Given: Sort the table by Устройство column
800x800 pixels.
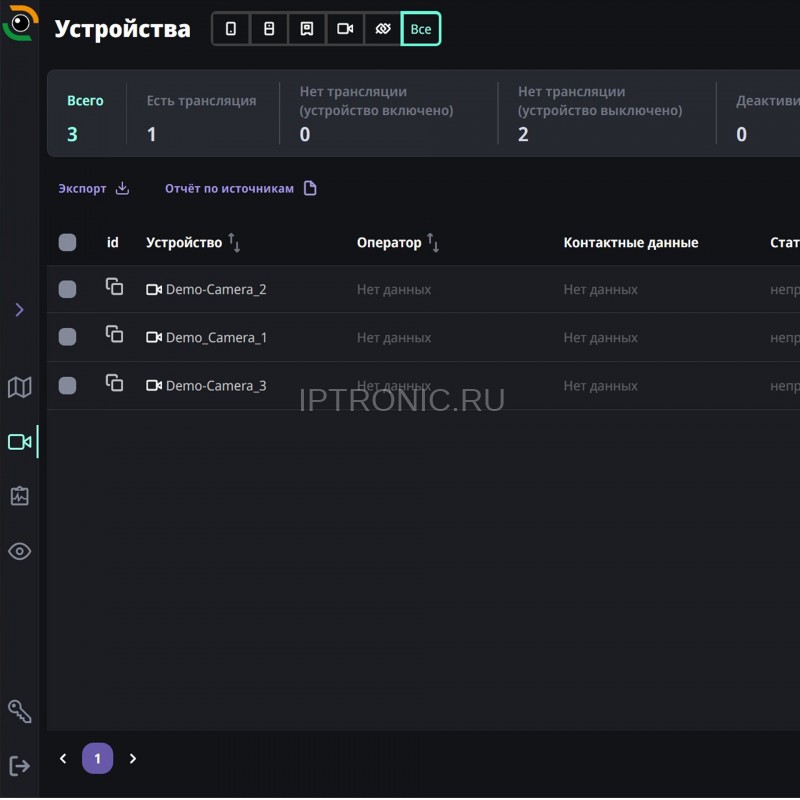Looking at the screenshot, I should (x=234, y=242).
